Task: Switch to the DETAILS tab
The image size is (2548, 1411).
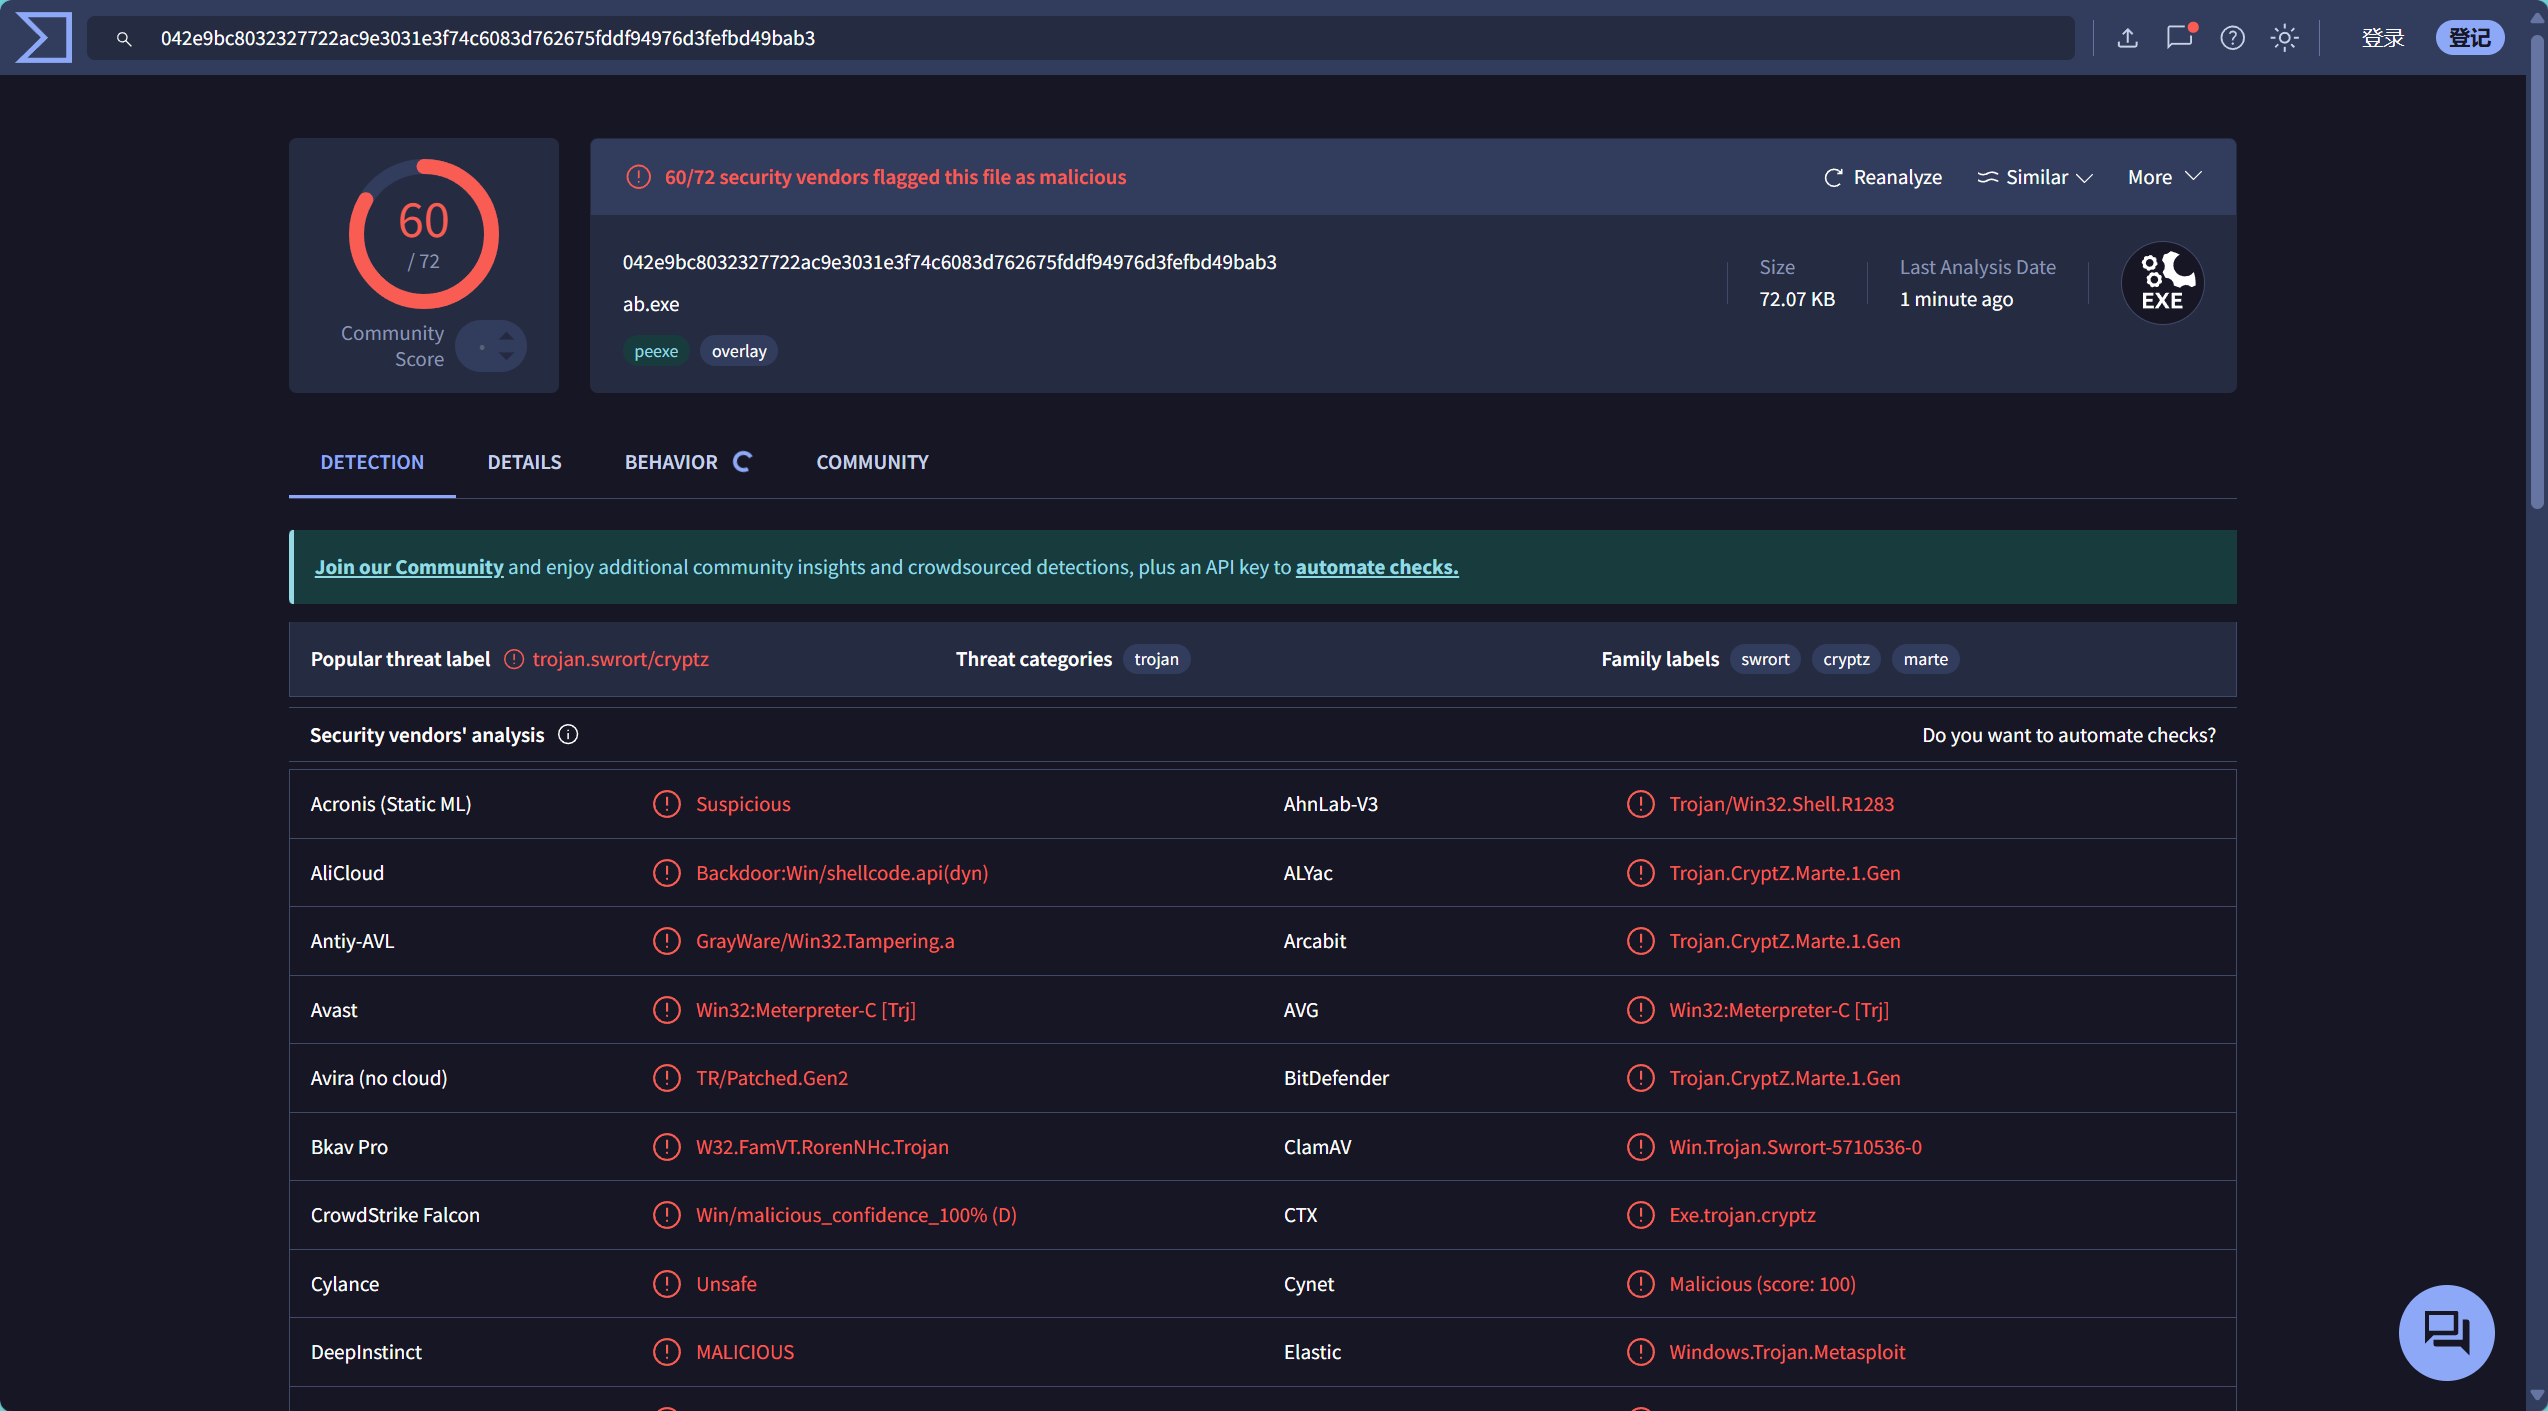Action: (524, 462)
